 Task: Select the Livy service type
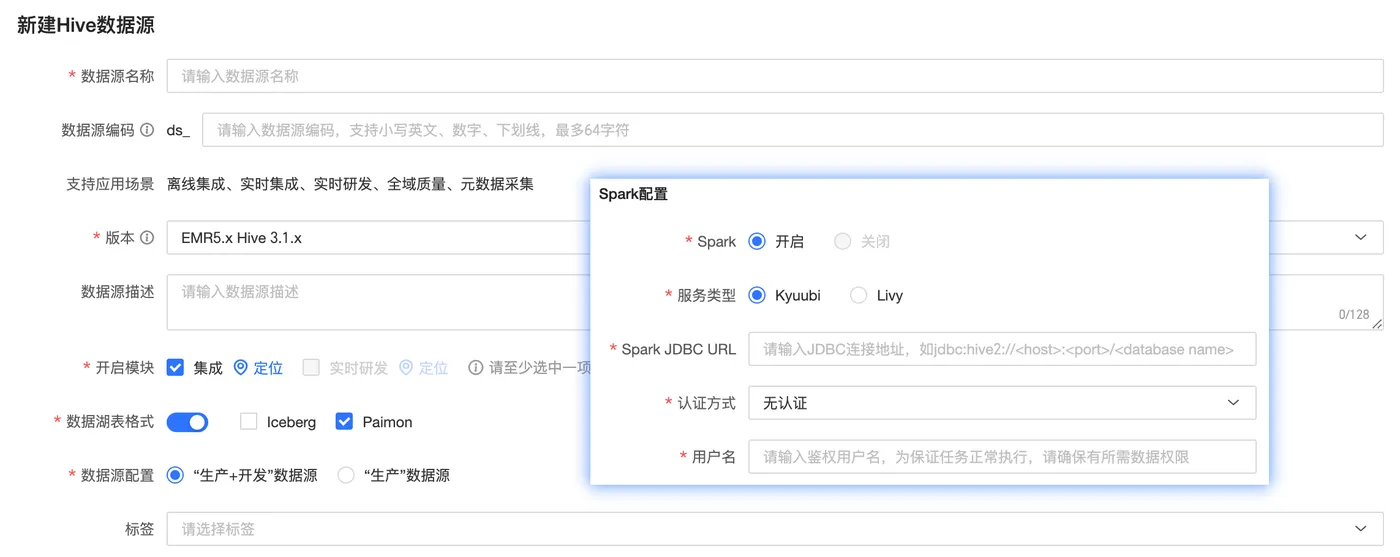pyautogui.click(x=859, y=295)
